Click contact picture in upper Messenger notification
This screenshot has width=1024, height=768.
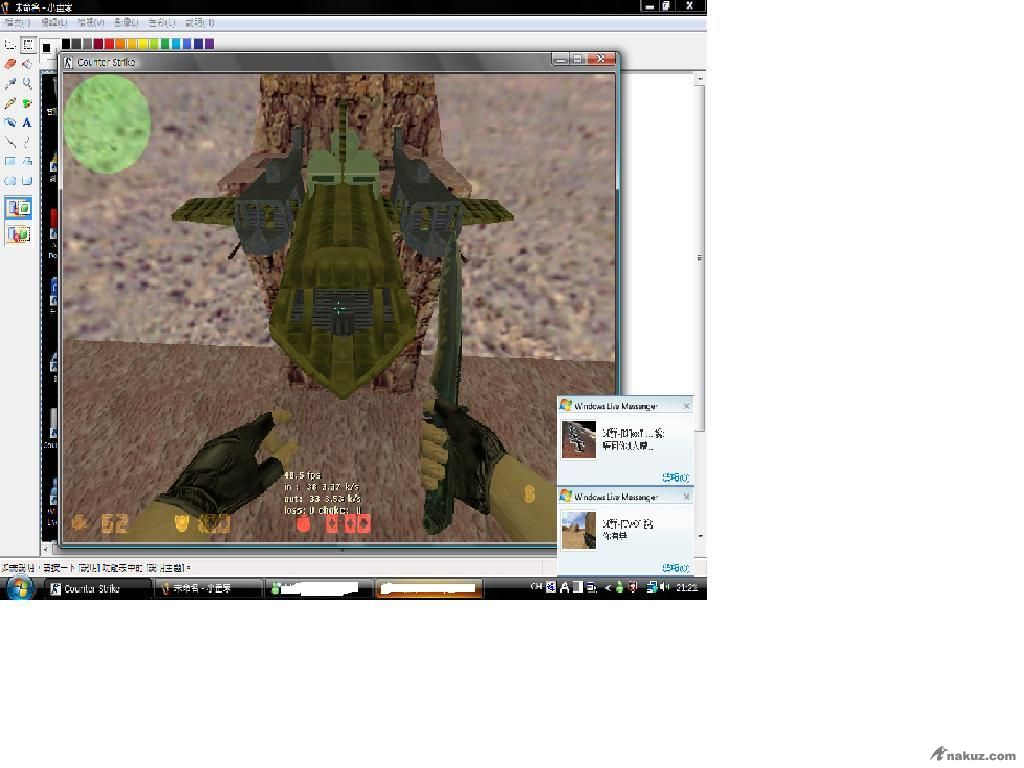[579, 440]
